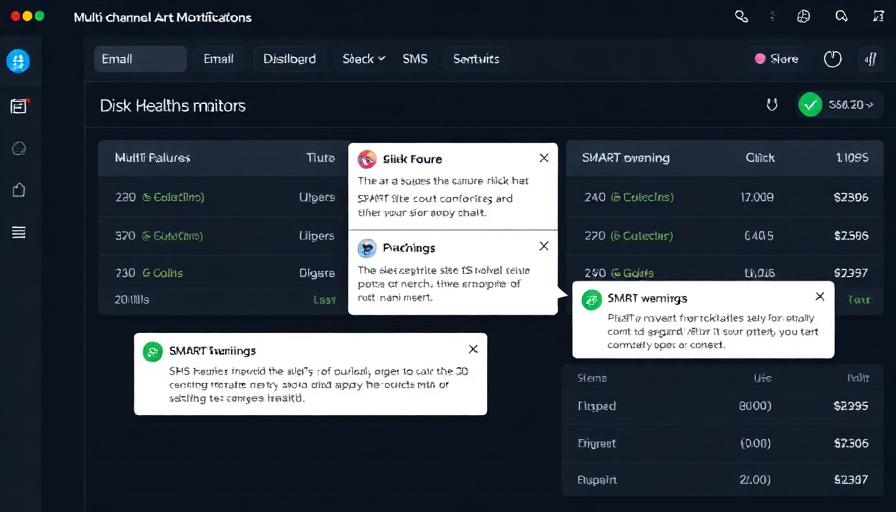Click green icon on SMART wemirgs popup

[x=591, y=300]
